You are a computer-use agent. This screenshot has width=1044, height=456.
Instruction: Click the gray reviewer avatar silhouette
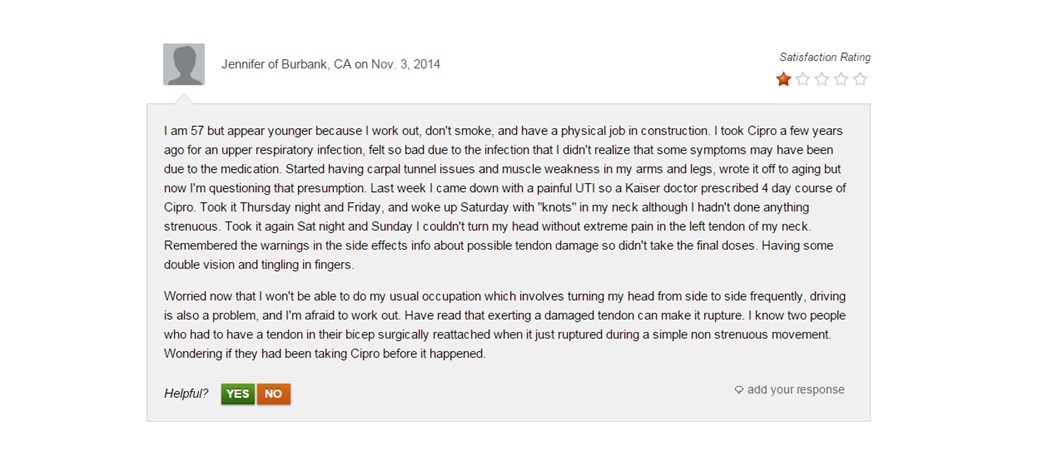click(x=184, y=65)
